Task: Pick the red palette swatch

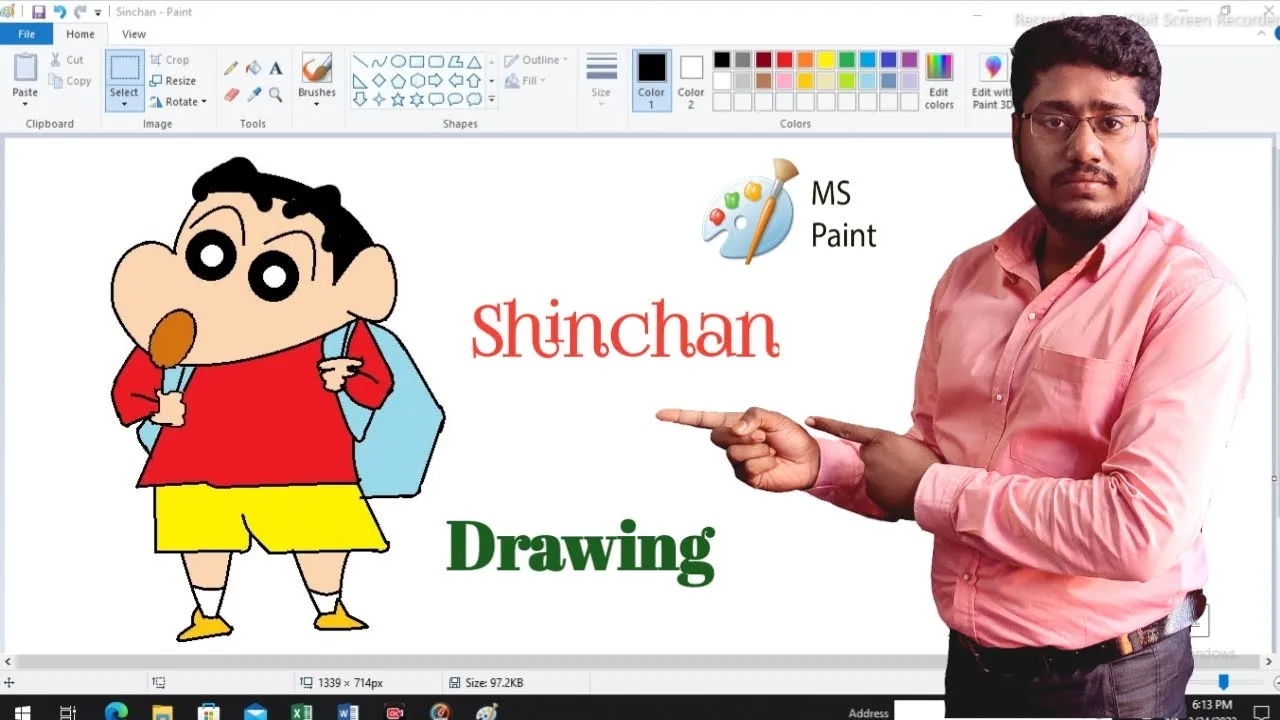Action: 785,60
